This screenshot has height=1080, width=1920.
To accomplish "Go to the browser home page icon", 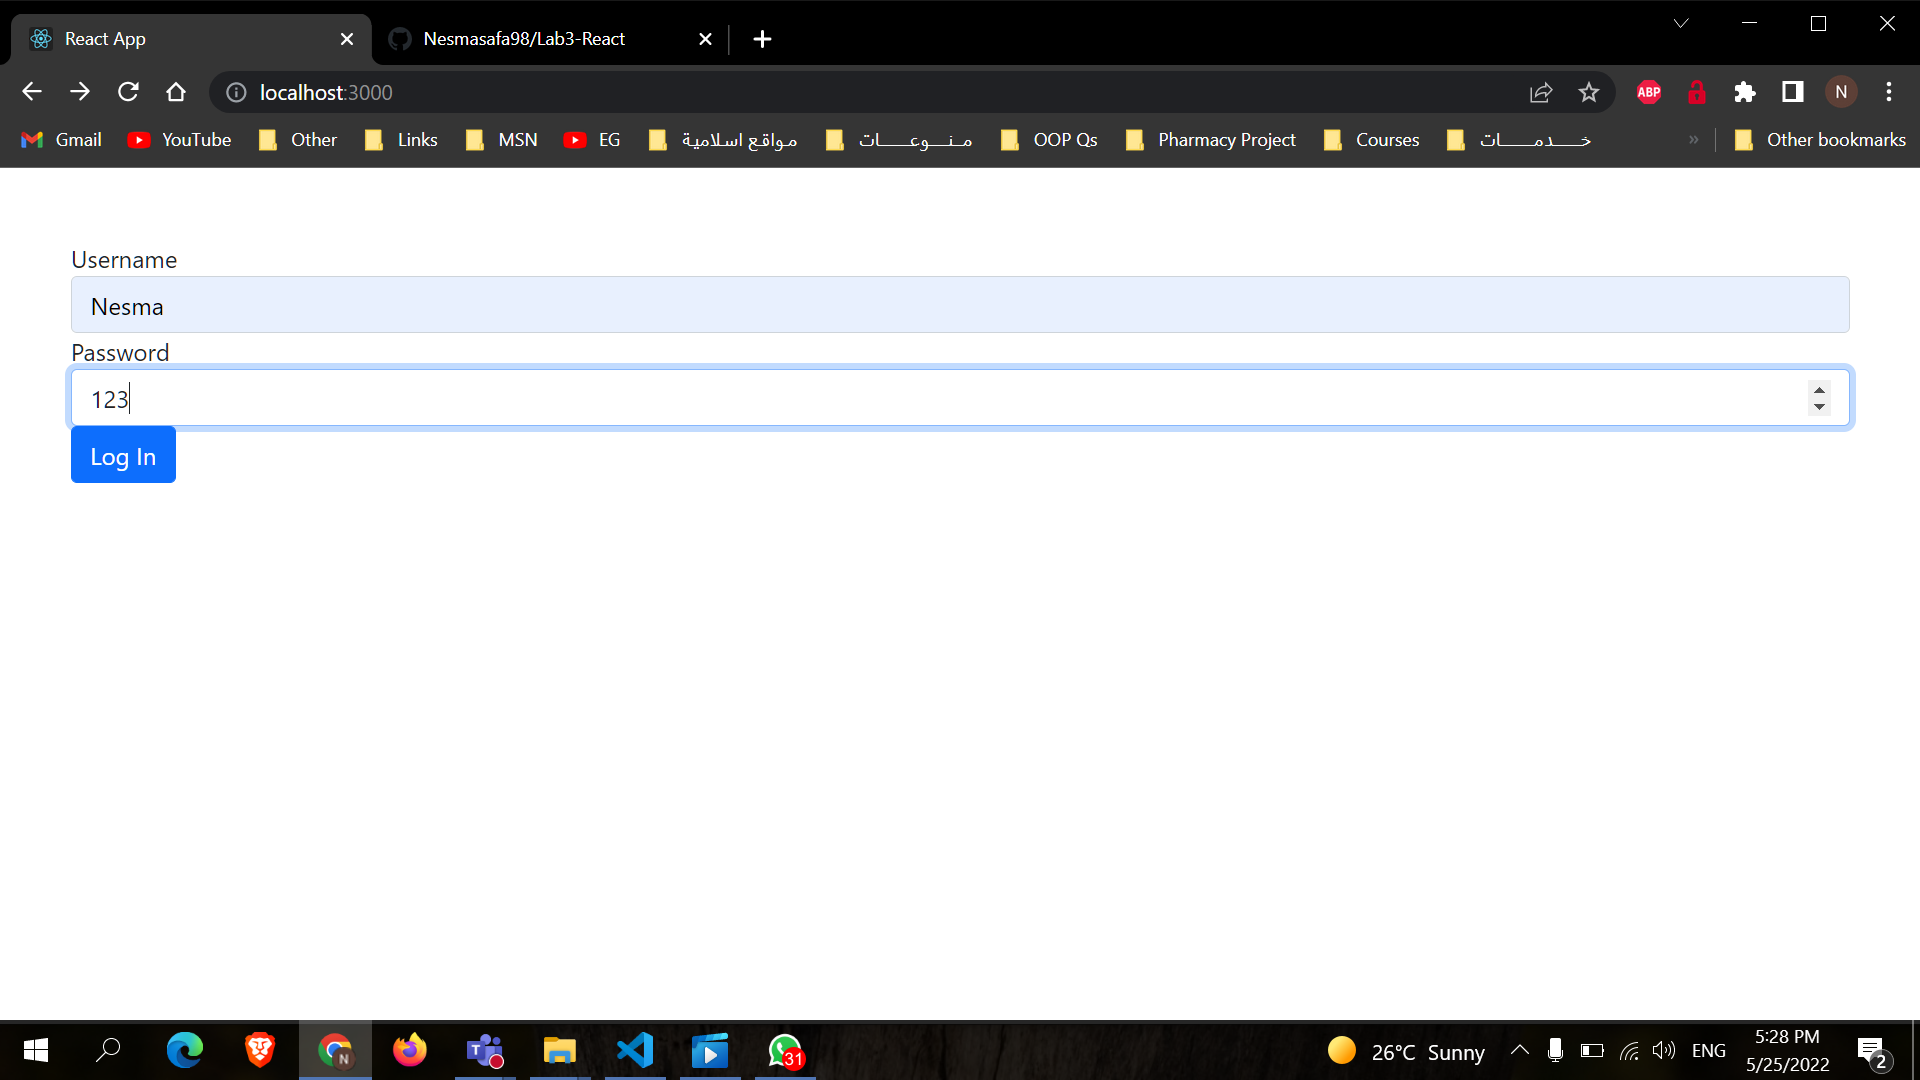I will coord(176,92).
